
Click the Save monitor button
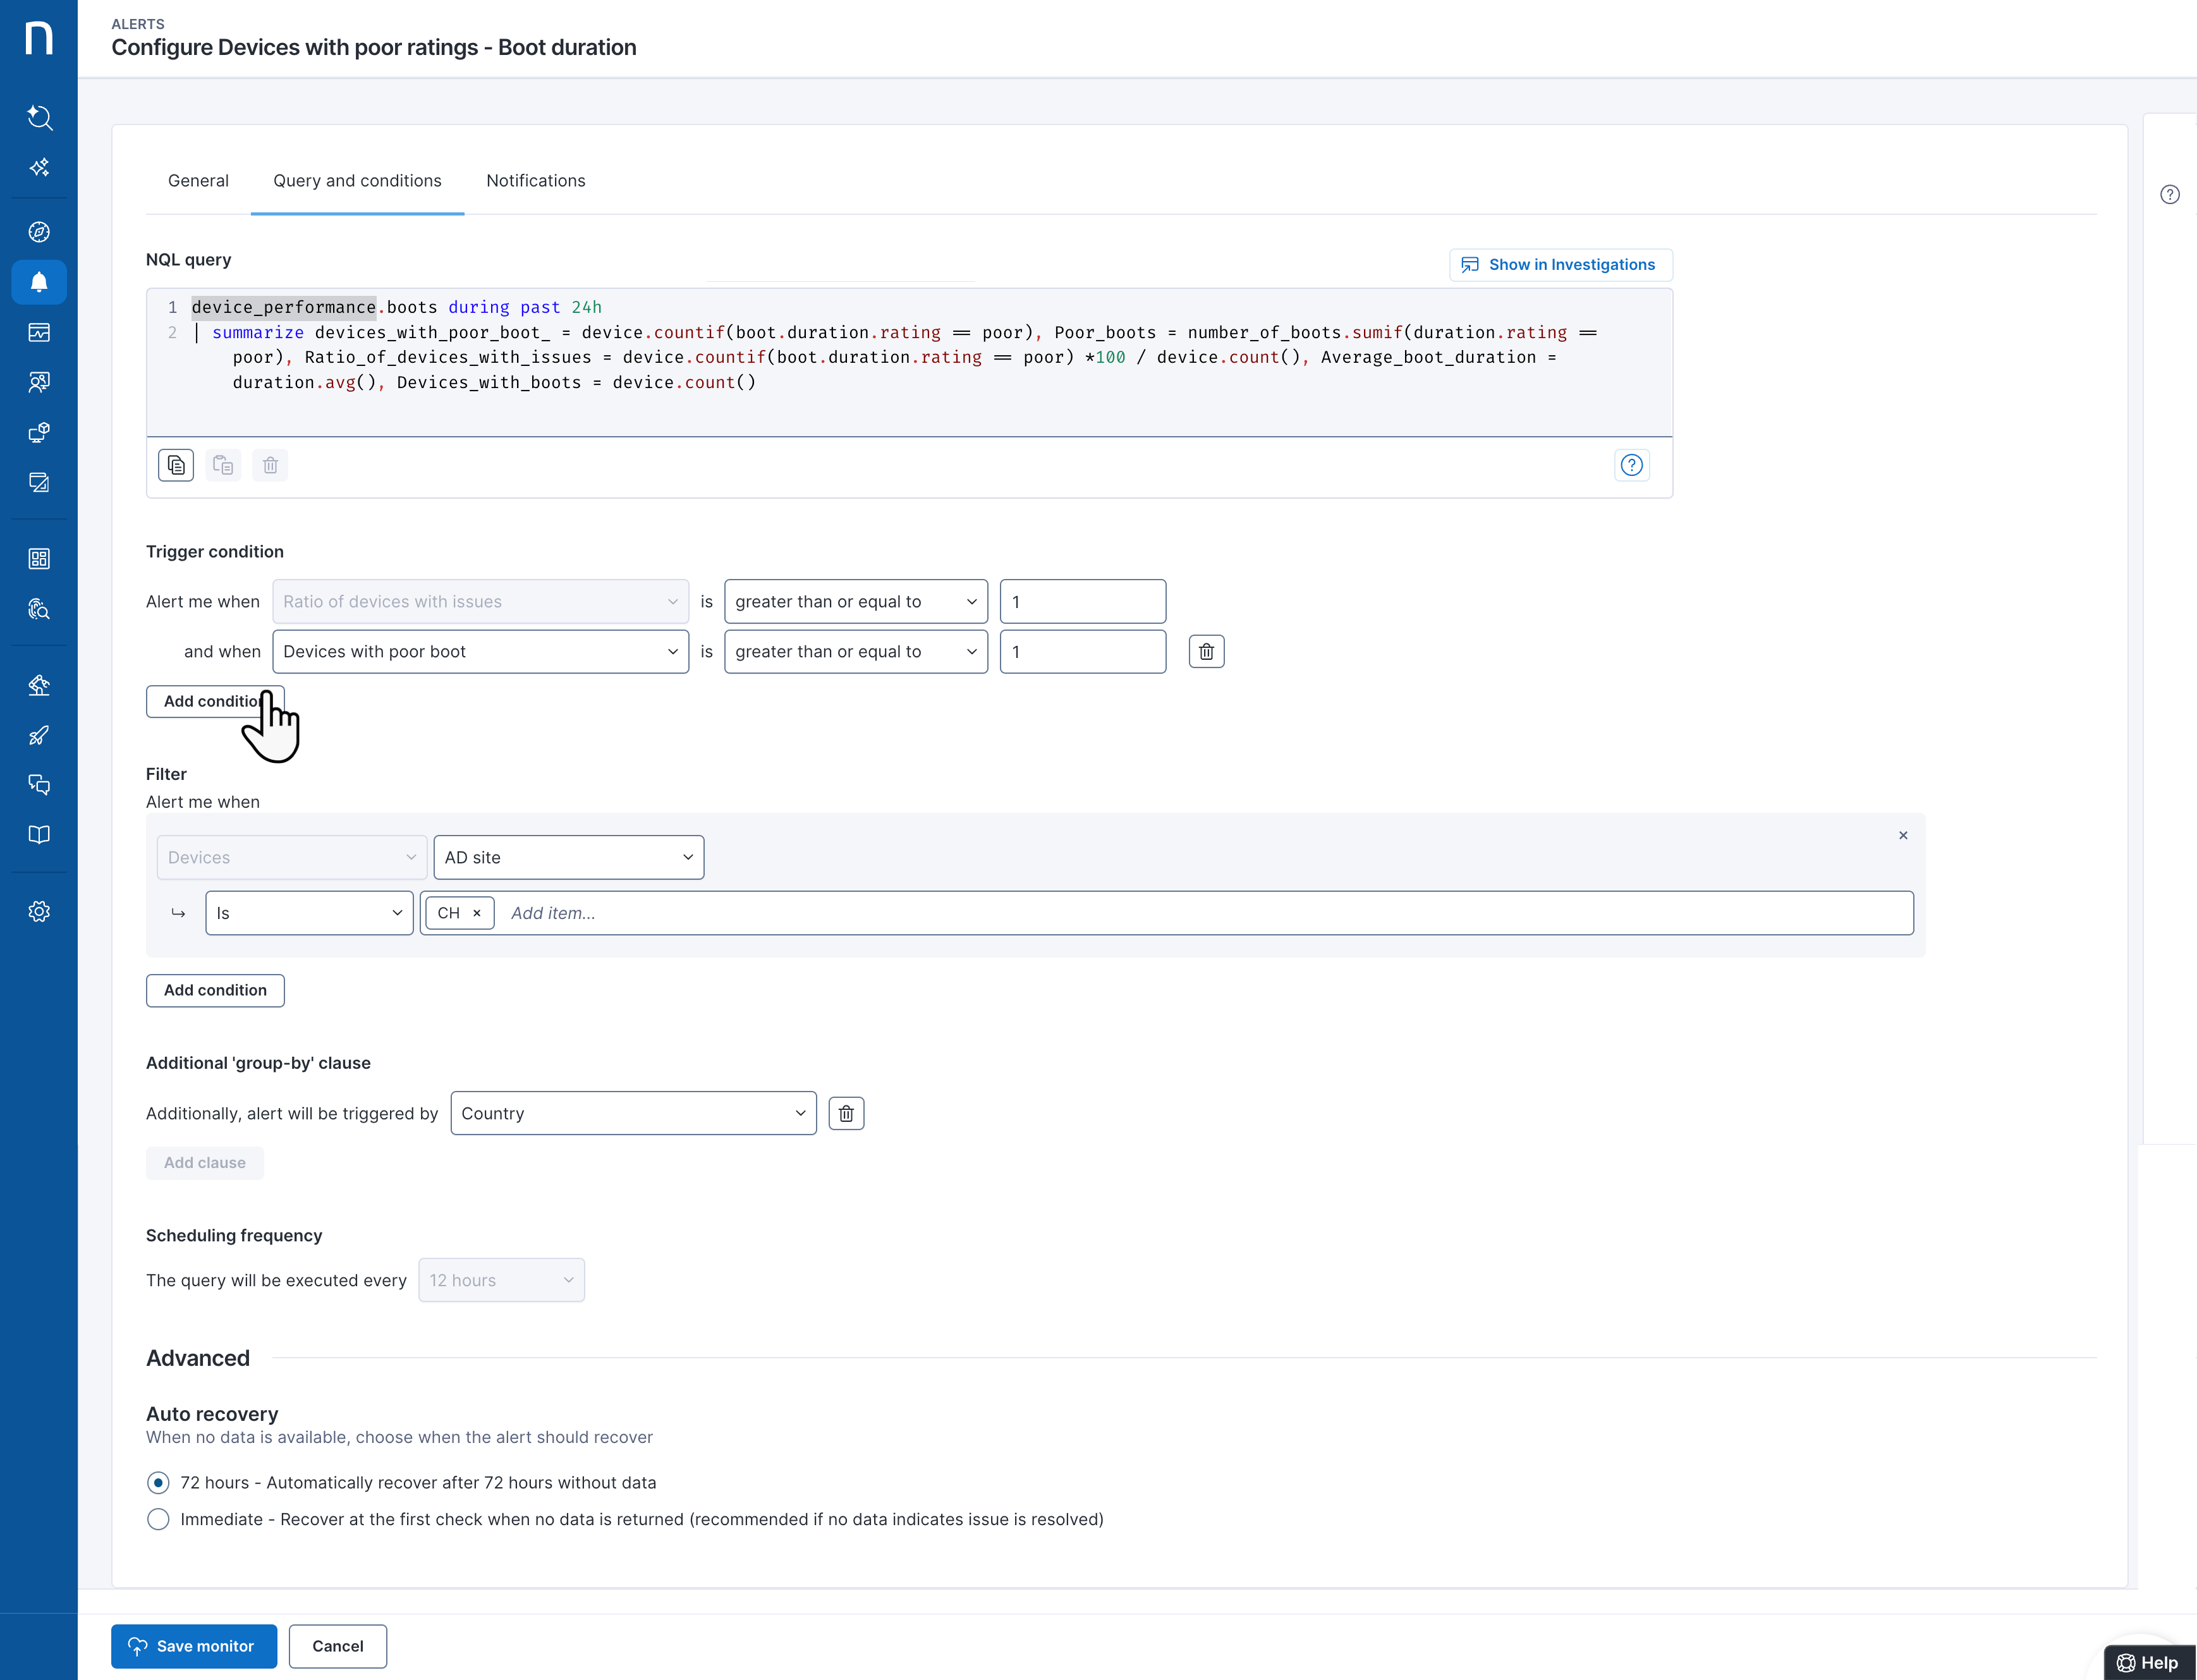click(x=194, y=1646)
